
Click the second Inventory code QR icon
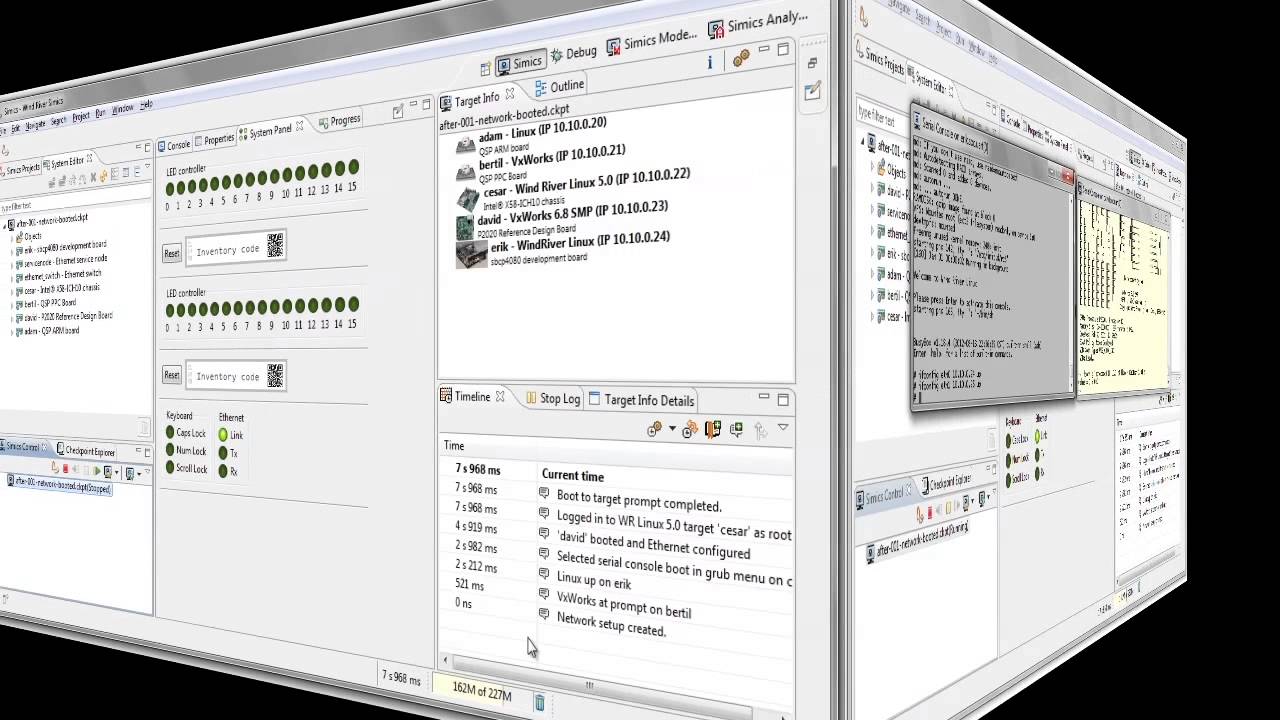coord(275,375)
